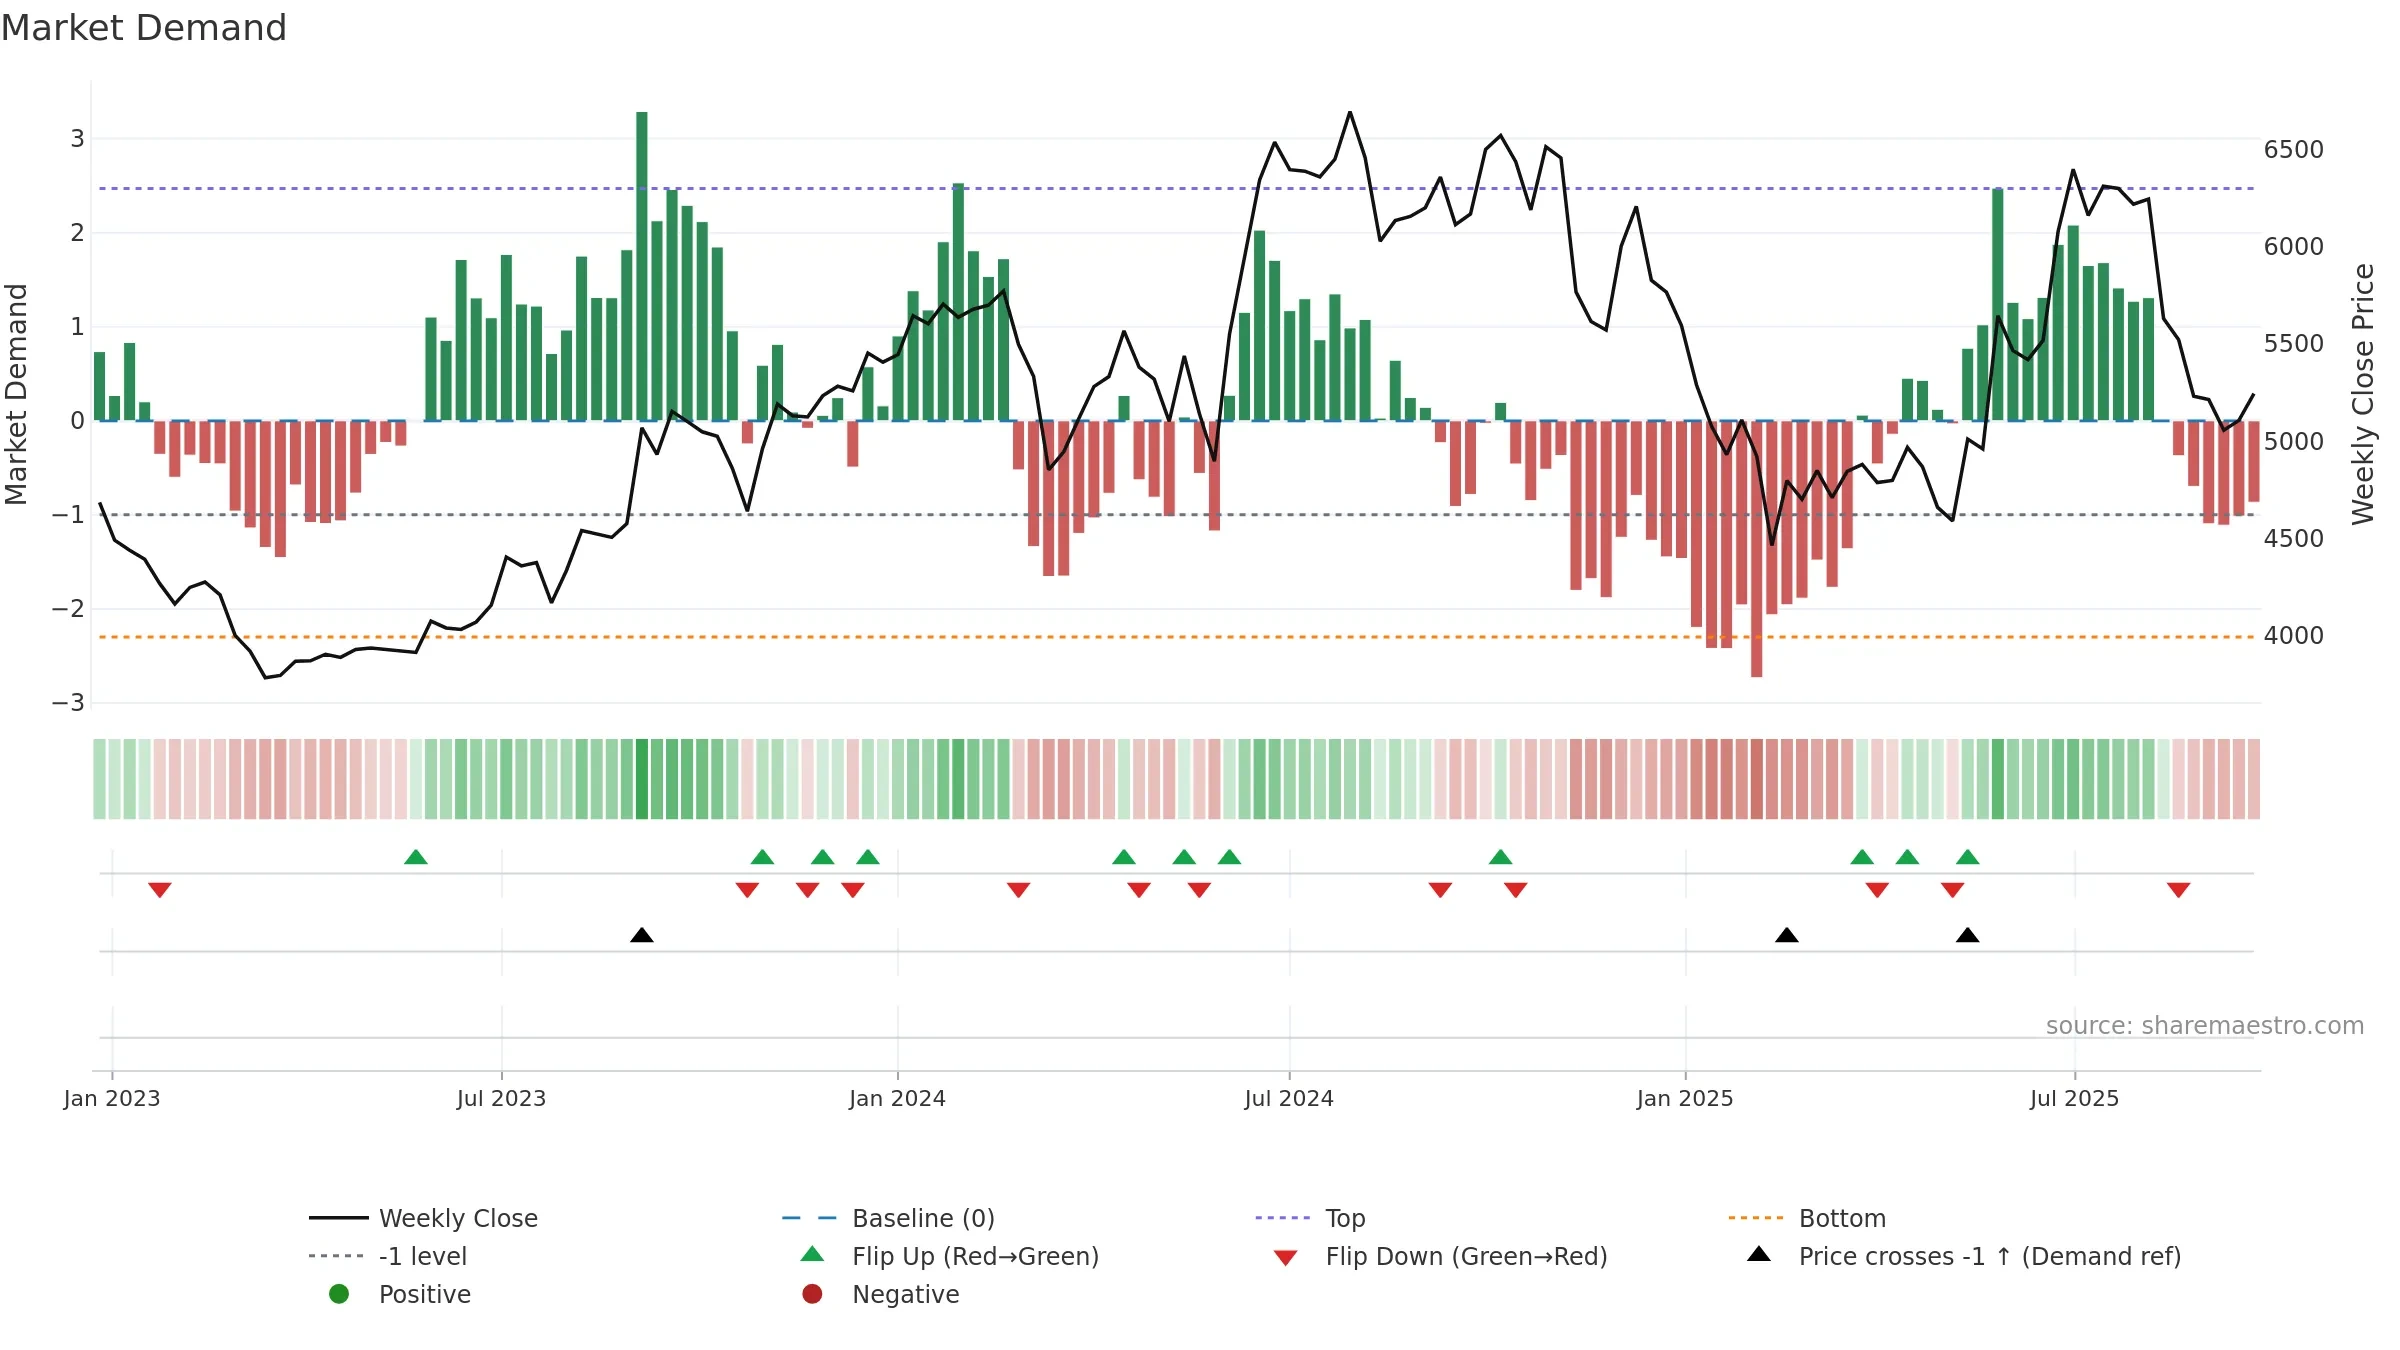The image size is (2400, 1350).
Task: Click the 4500 price axis value
Action: [x=2294, y=539]
